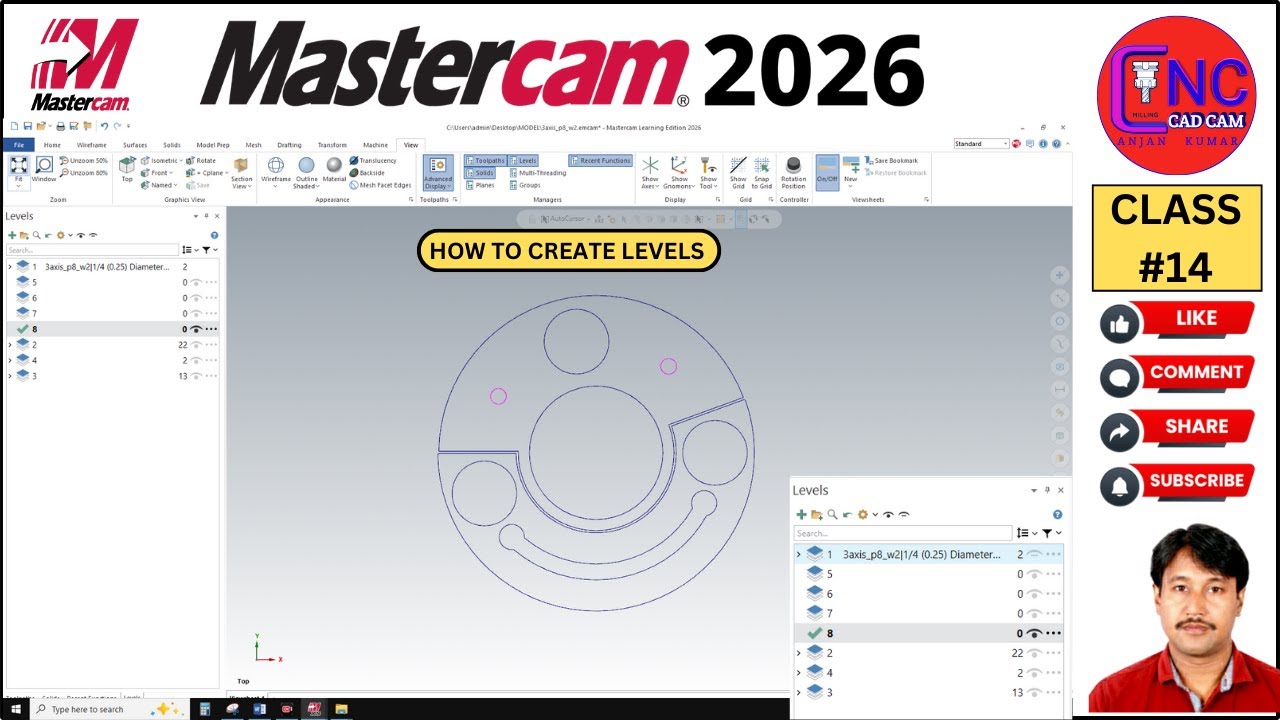
Task: Toggle level 2 visibility in docked Levels panel
Action: 196,344
